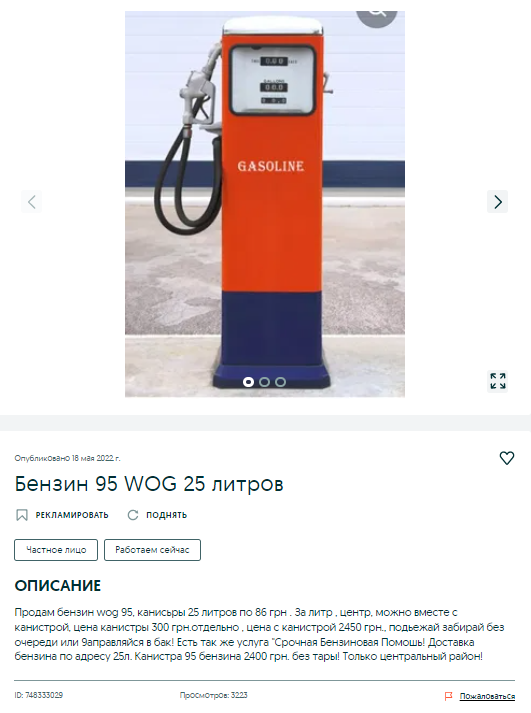The image size is (531, 713).
Task: Open fullscreen view with expand arrows icon
Action: point(497,381)
